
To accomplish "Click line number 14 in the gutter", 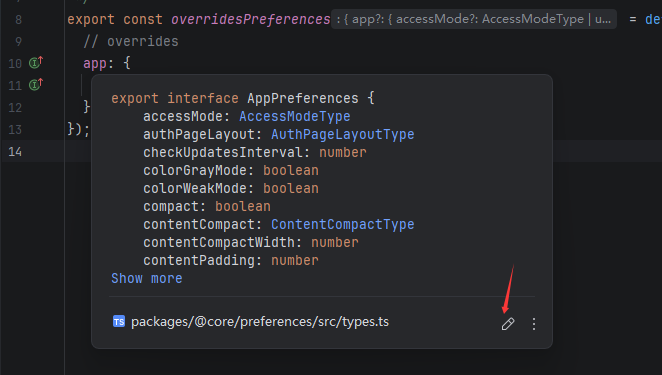I will (x=15, y=152).
